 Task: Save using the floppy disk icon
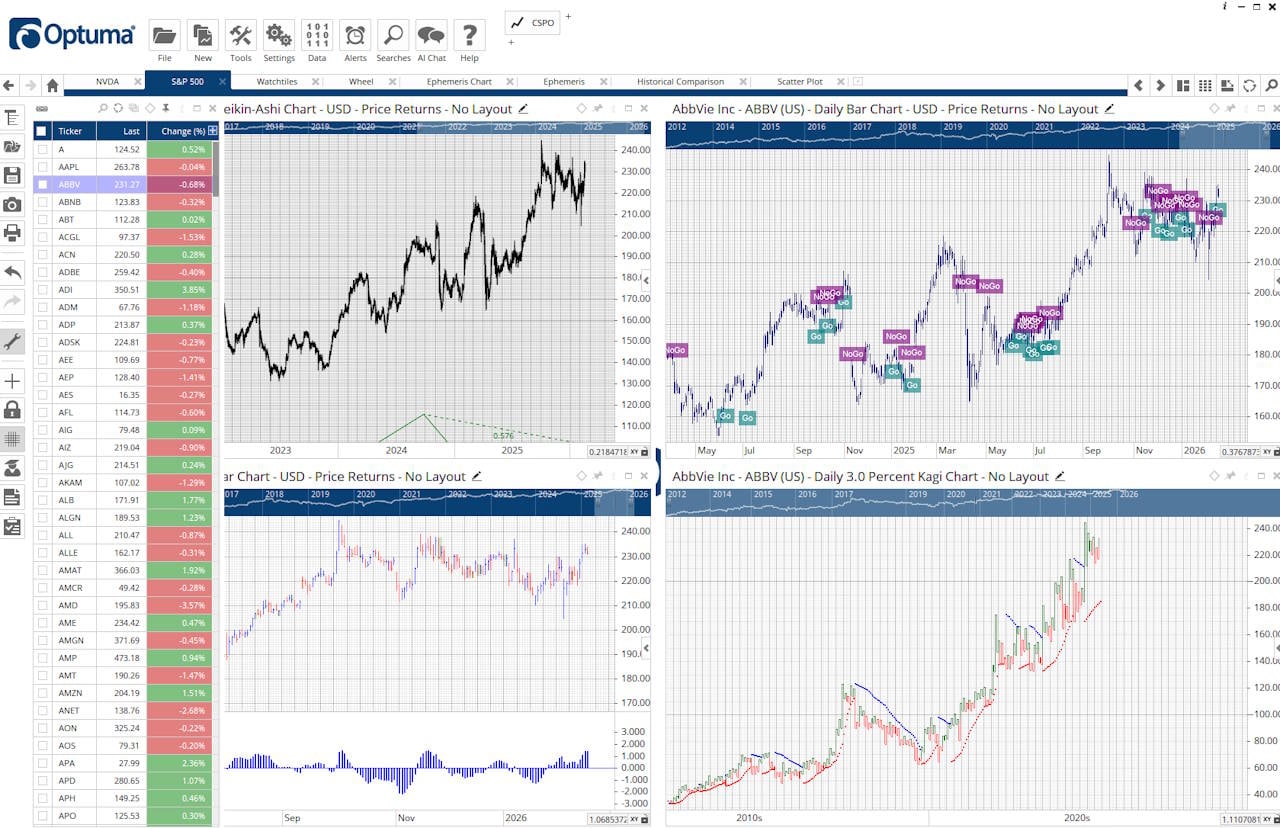(12, 176)
